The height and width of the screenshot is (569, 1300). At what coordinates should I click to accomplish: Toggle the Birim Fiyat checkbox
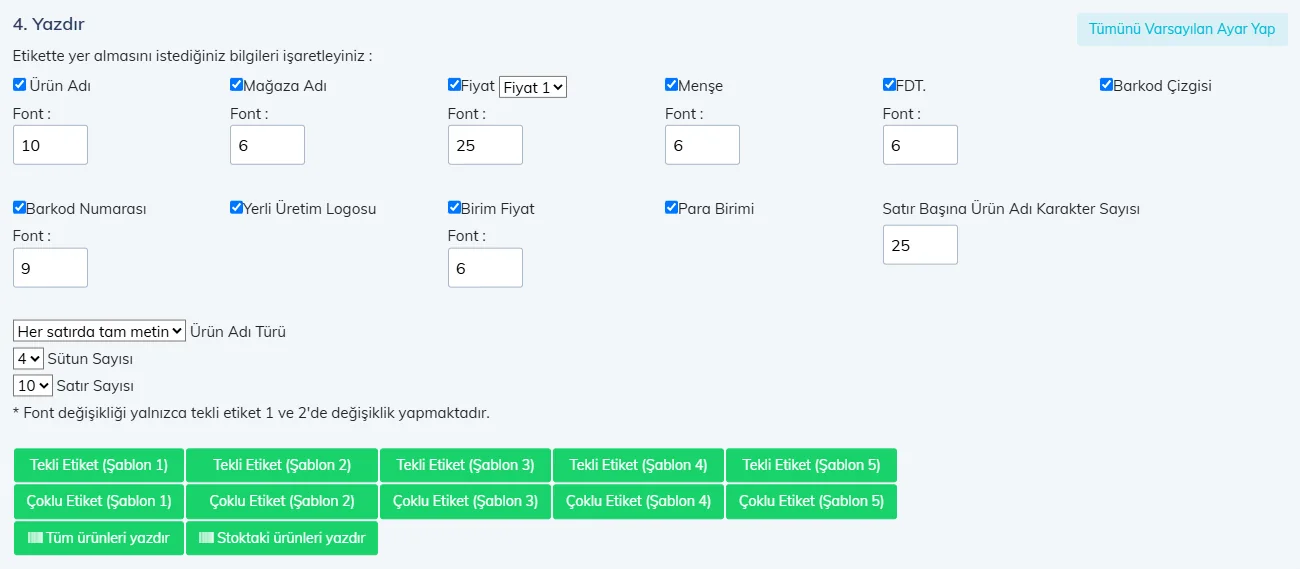[x=454, y=208]
